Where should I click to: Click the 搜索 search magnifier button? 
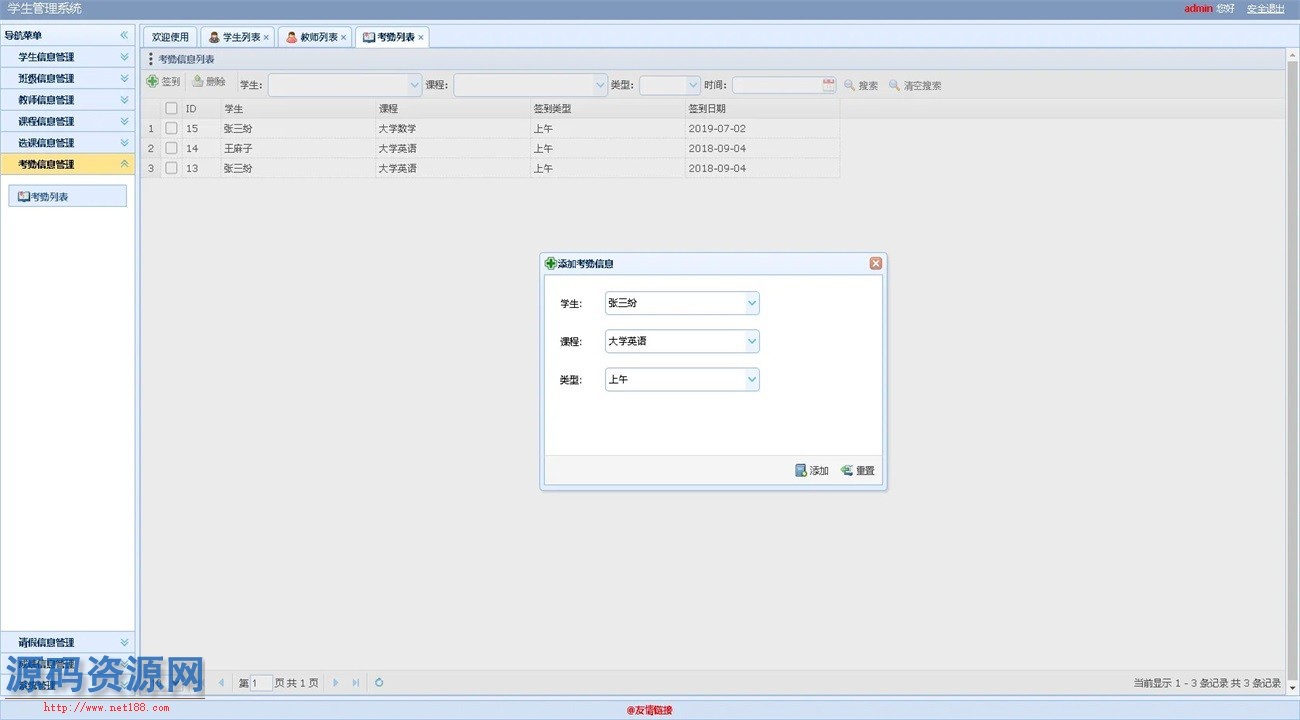click(861, 86)
